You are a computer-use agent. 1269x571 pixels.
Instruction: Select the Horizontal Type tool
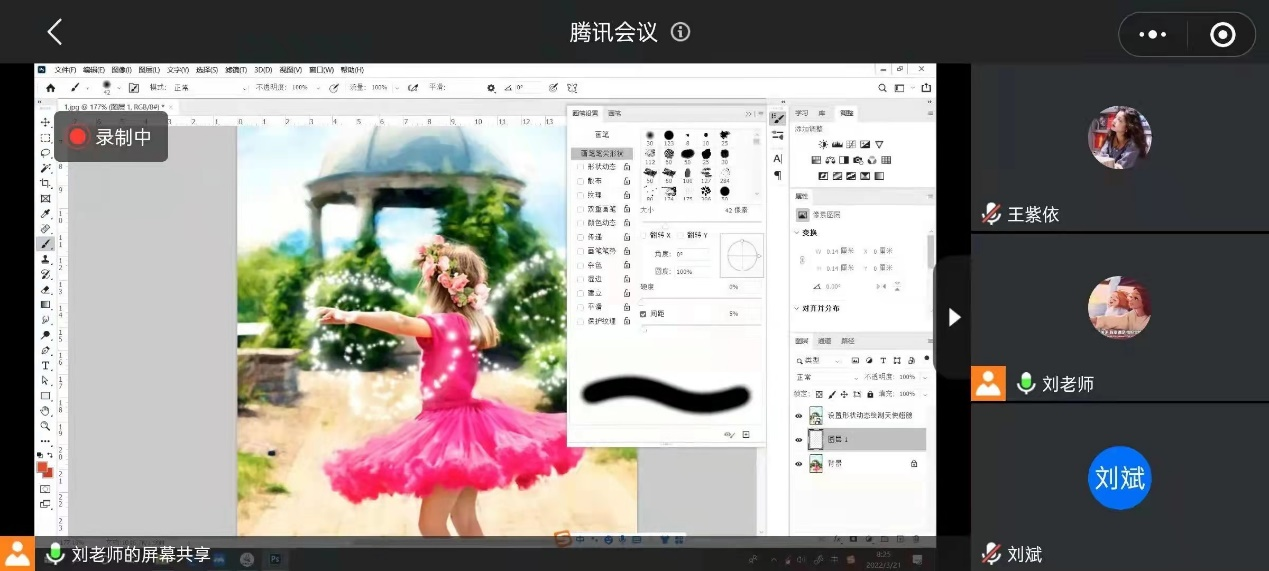coord(45,365)
